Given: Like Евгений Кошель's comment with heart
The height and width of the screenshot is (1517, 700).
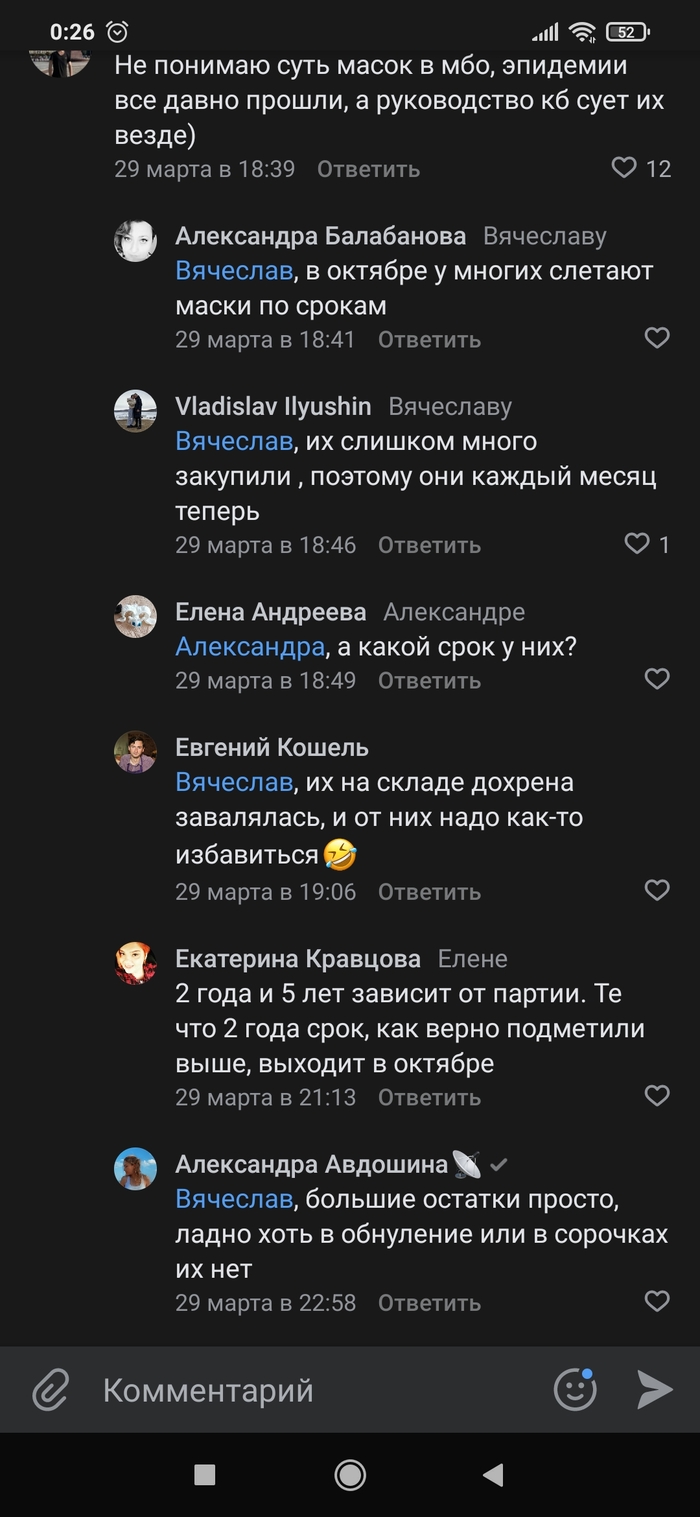Looking at the screenshot, I should click(x=657, y=890).
